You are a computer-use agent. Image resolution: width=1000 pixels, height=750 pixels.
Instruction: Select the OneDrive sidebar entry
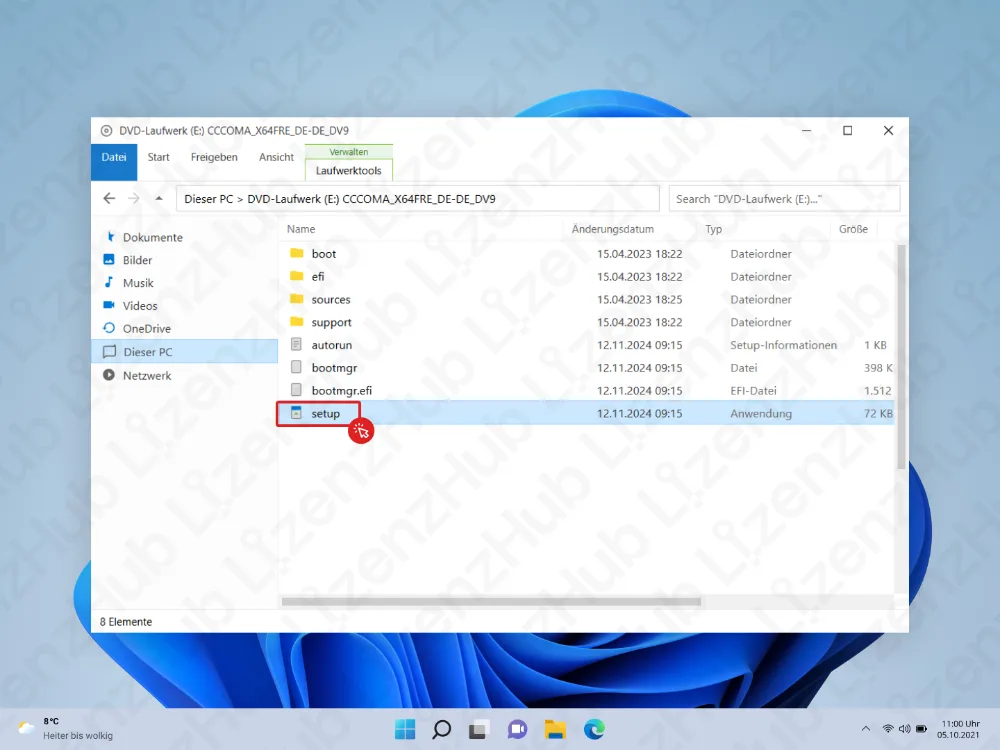(x=147, y=328)
